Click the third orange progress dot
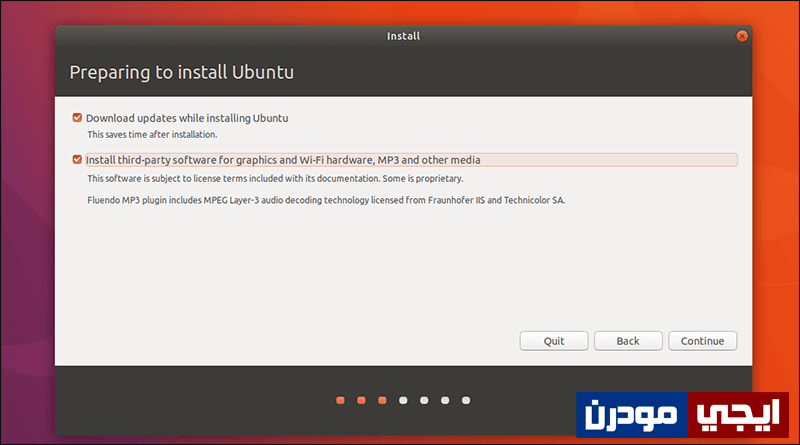Screen dimensions: 800x445 (382, 401)
